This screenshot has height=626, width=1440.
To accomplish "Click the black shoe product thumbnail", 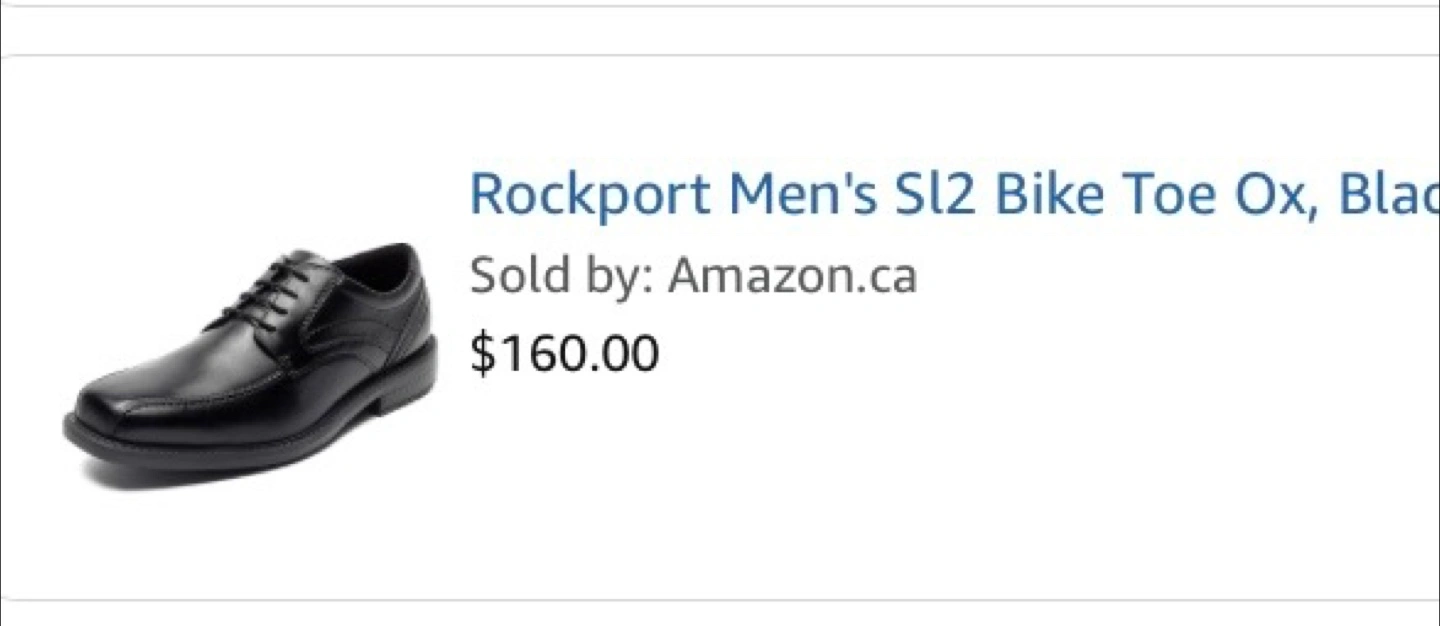I will 250,365.
